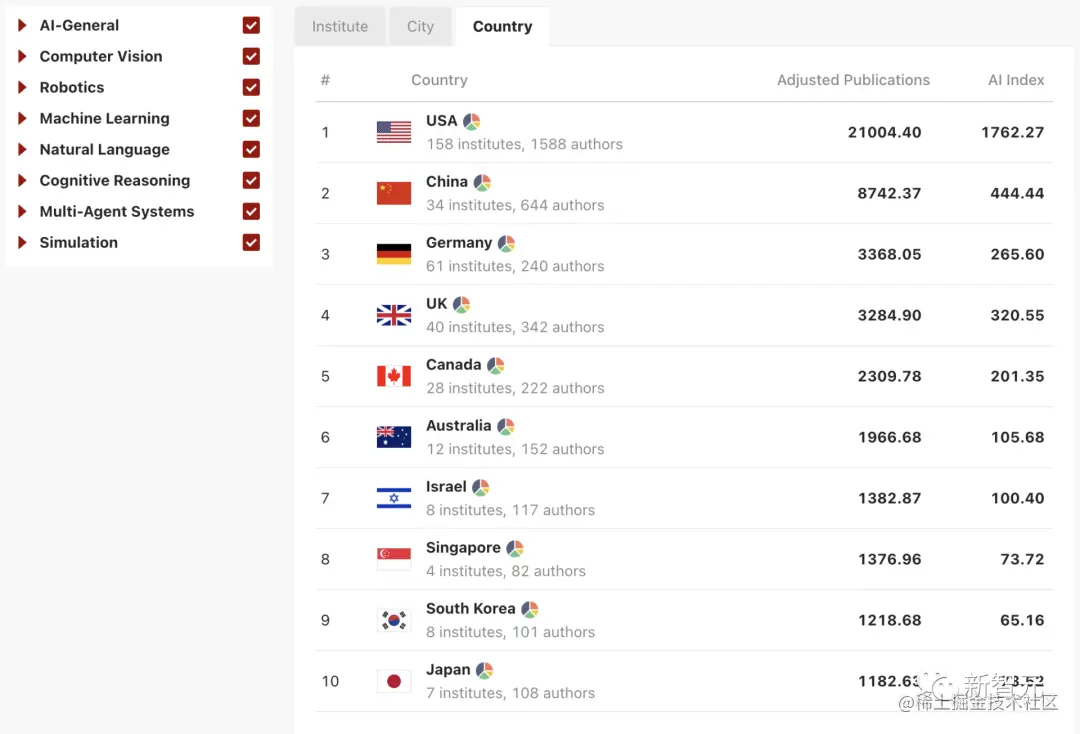Click the pie chart icon next to Canada
The height and width of the screenshot is (734, 1080).
tap(496, 366)
